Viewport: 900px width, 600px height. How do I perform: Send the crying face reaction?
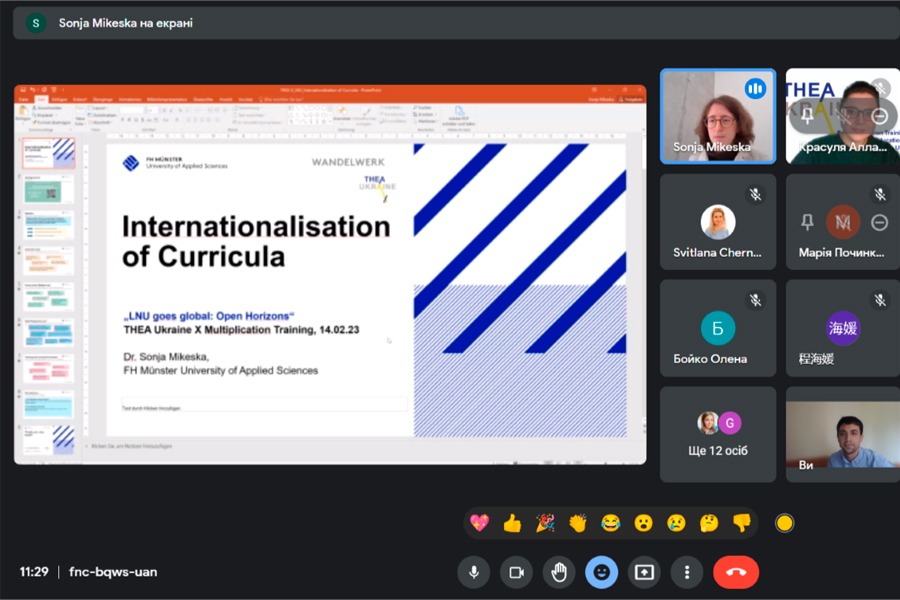pos(676,522)
